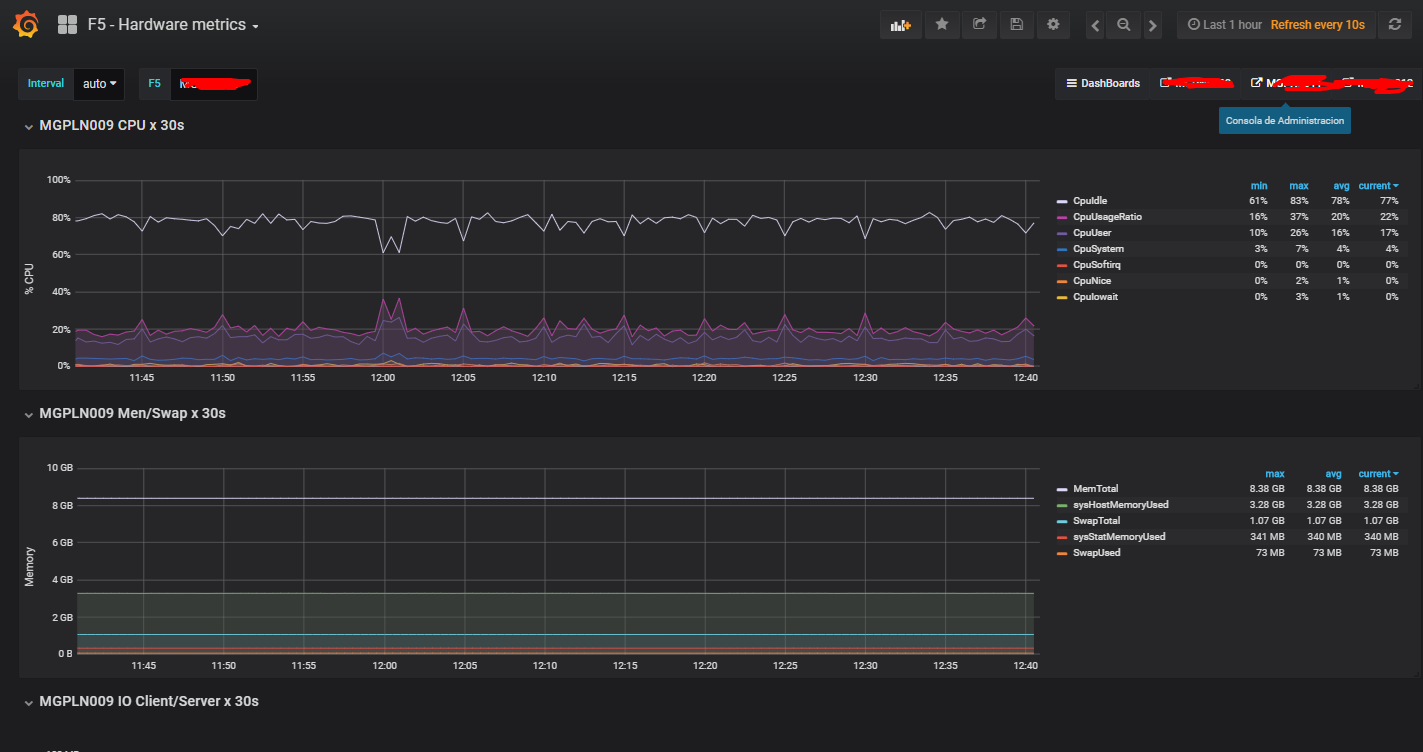Sort CPU legend by current column
The height and width of the screenshot is (752, 1423).
pos(1377,186)
